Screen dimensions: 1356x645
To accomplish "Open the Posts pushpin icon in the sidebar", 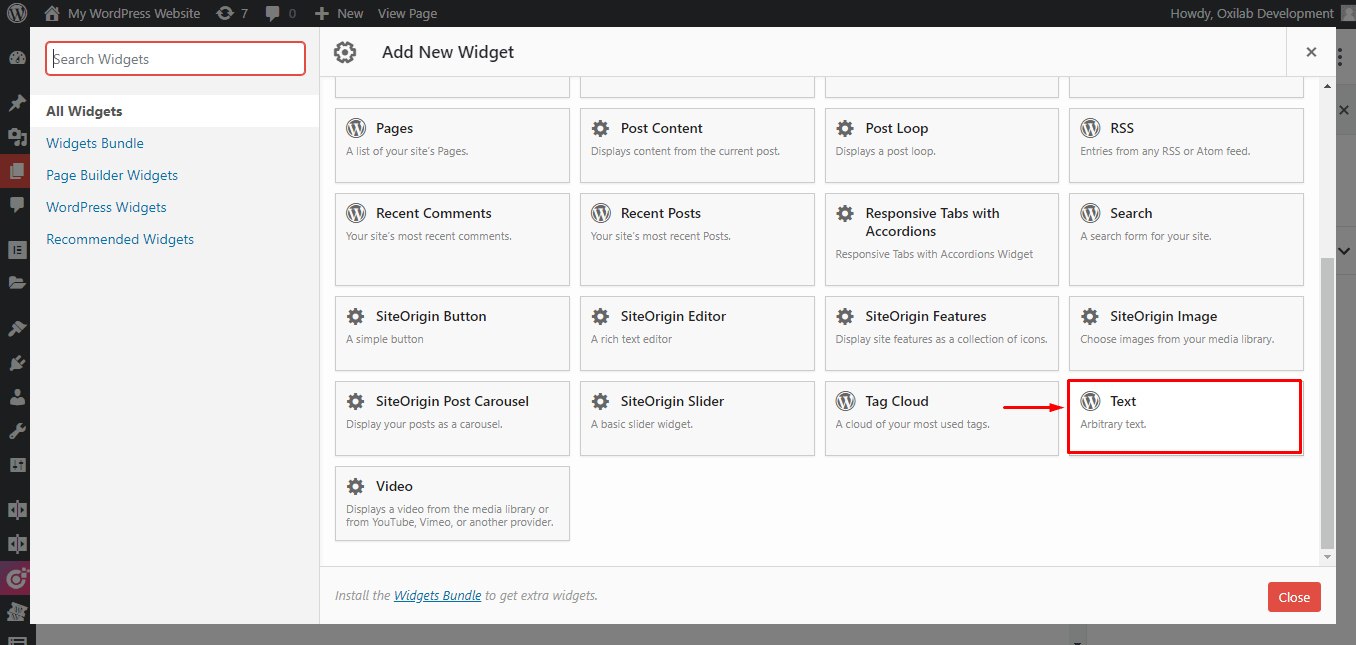I will tap(16, 103).
